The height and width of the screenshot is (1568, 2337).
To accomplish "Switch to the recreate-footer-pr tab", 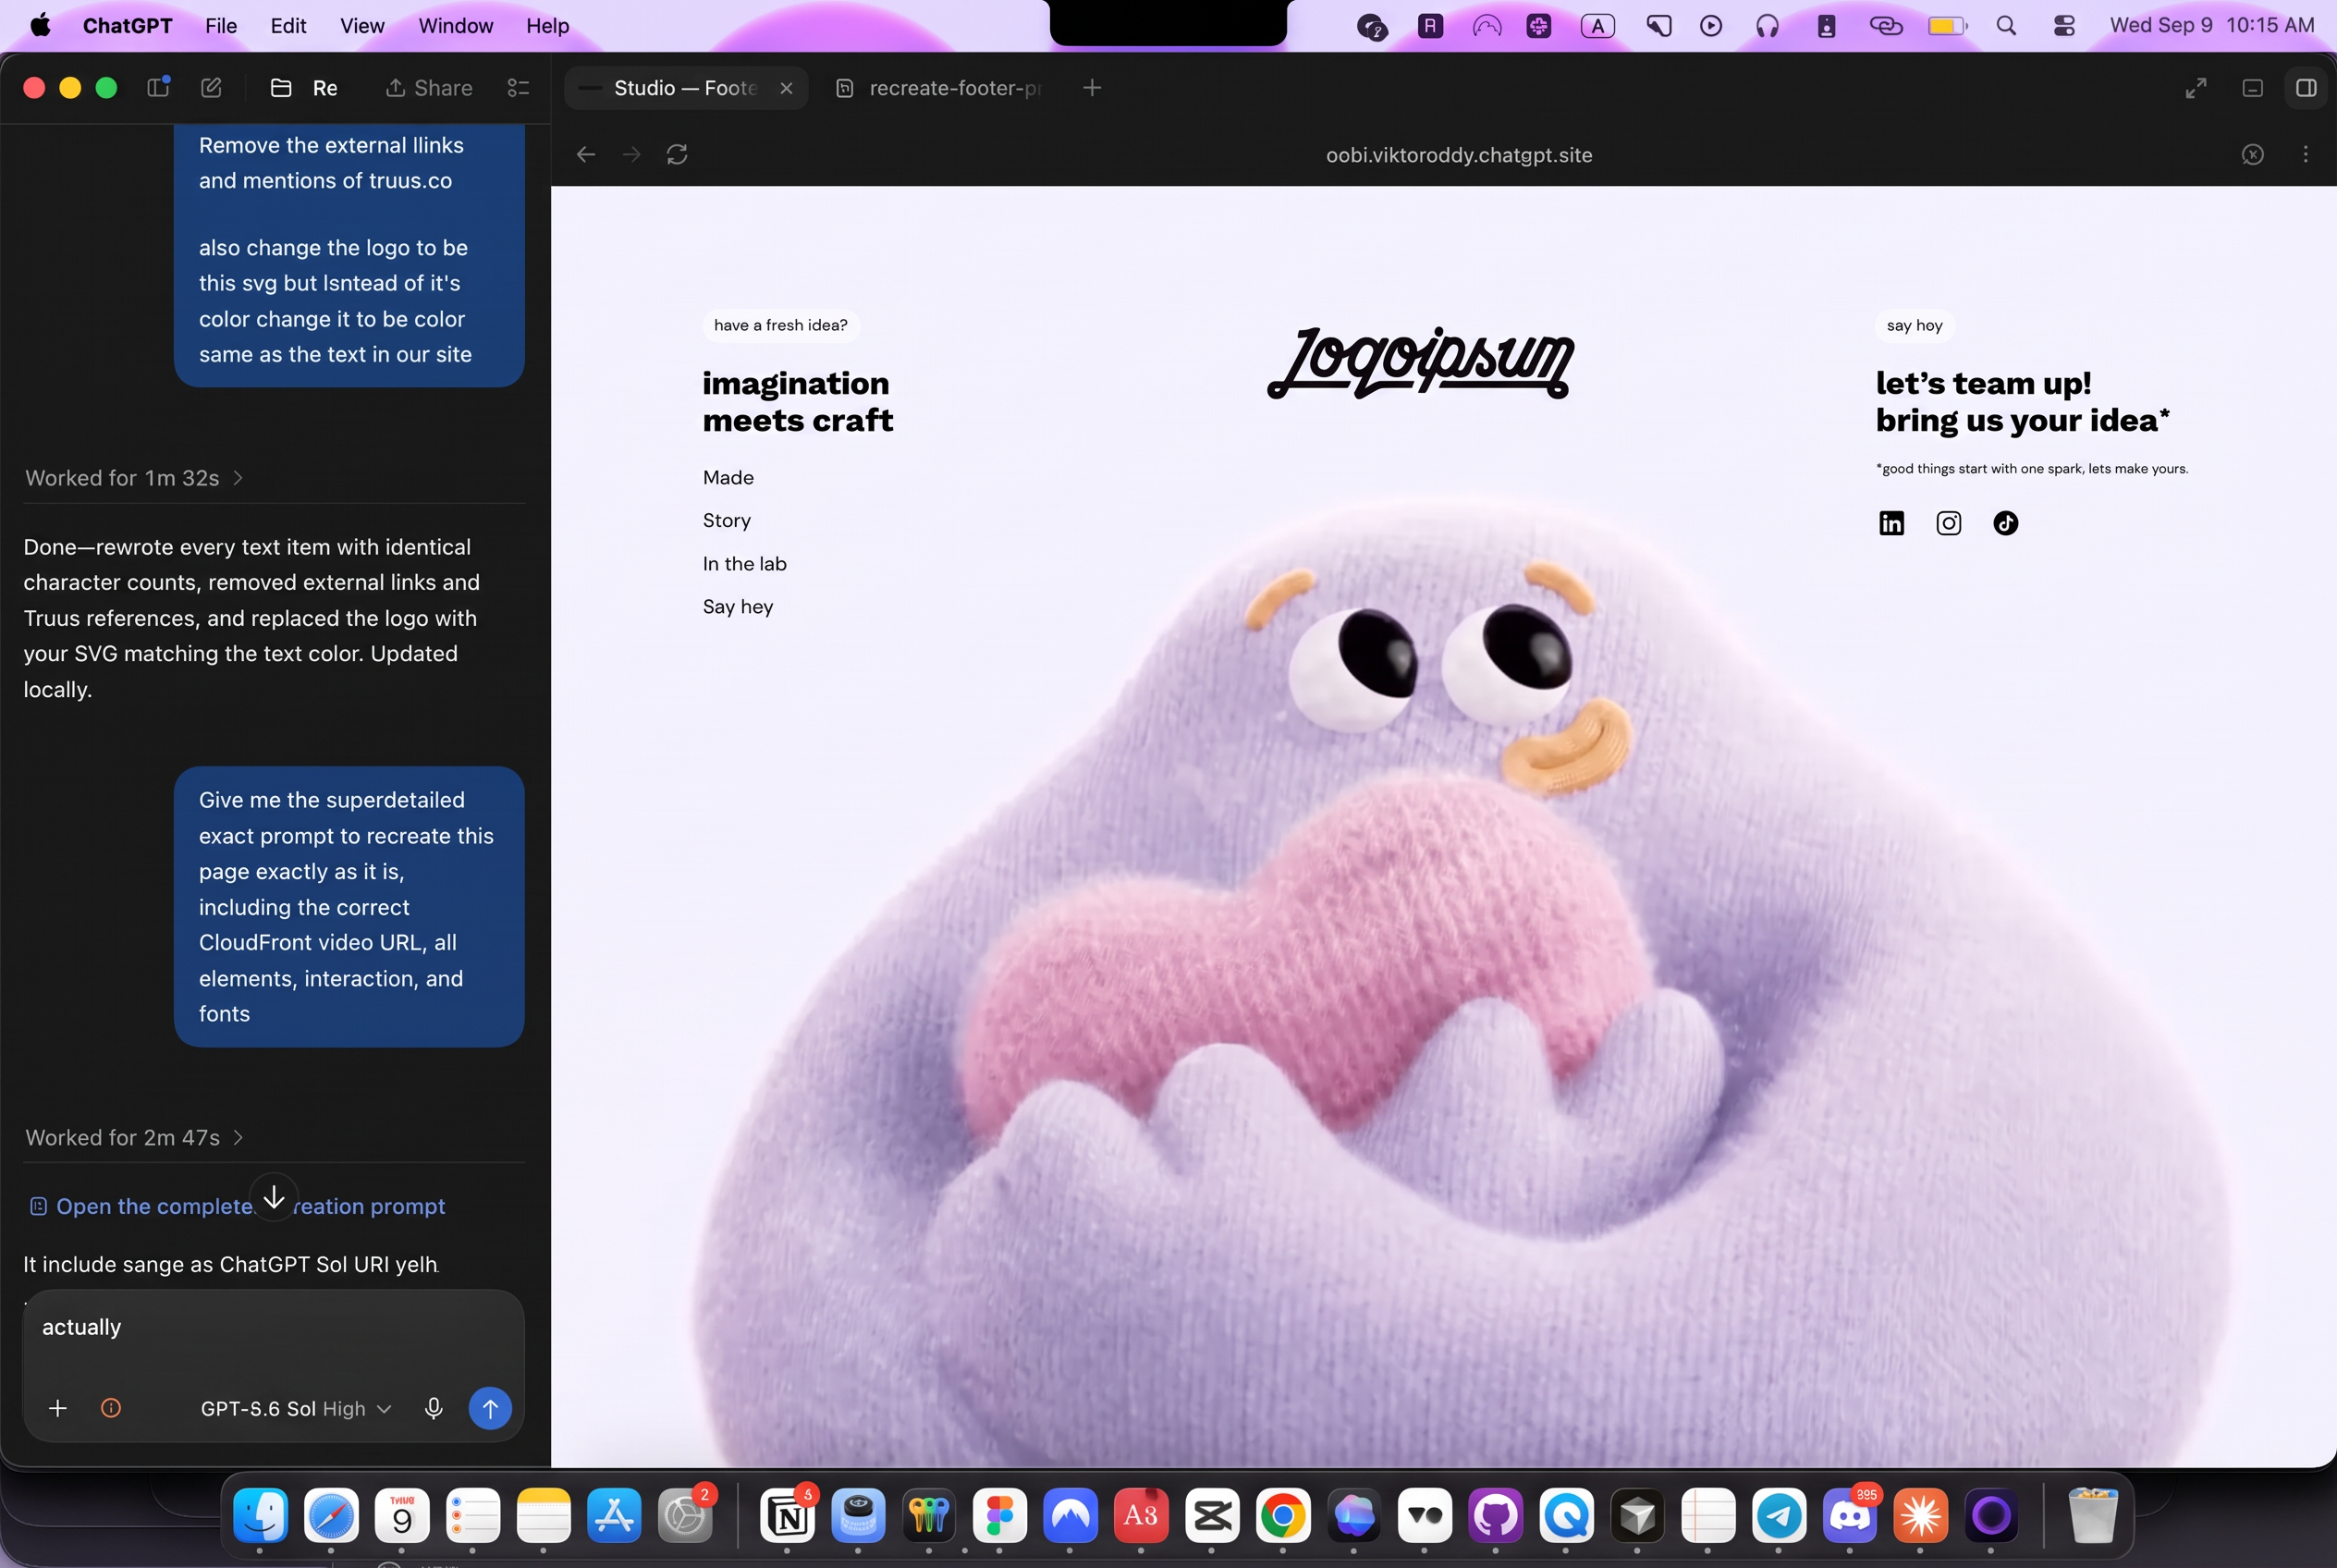I will [942, 88].
